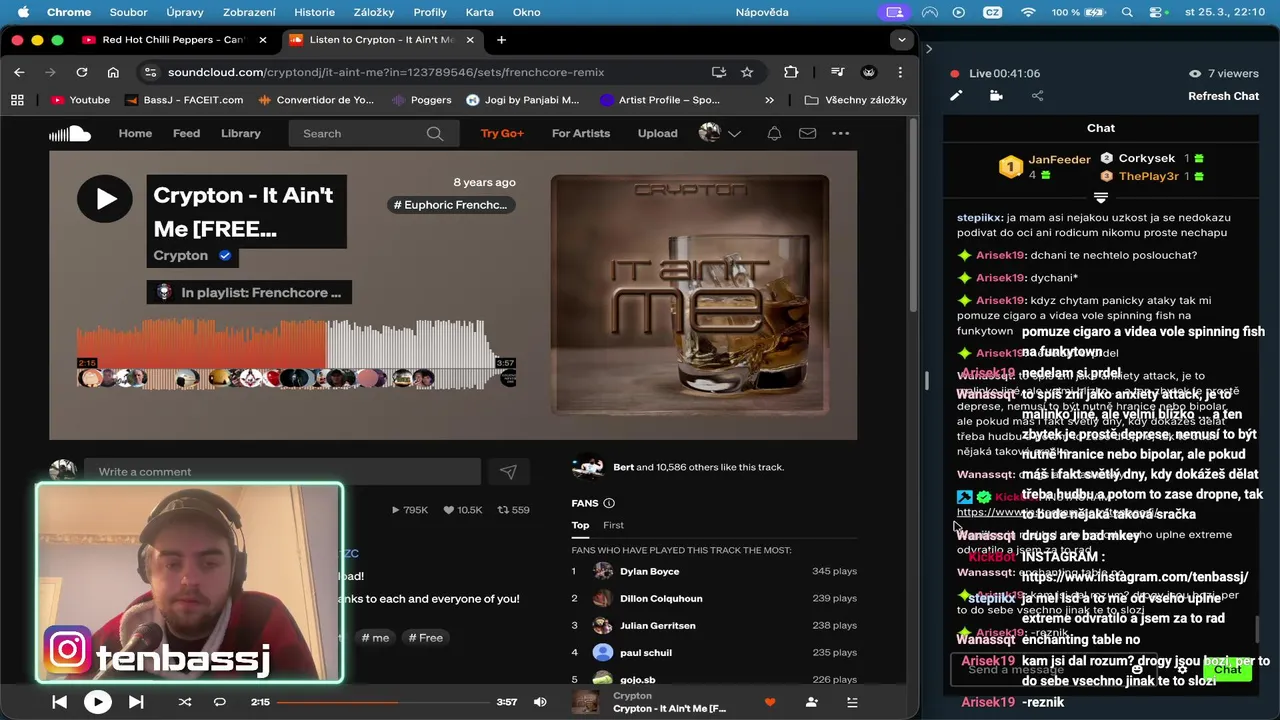Skip to previous track in bottom player
The height and width of the screenshot is (720, 1280).
[x=59, y=702]
